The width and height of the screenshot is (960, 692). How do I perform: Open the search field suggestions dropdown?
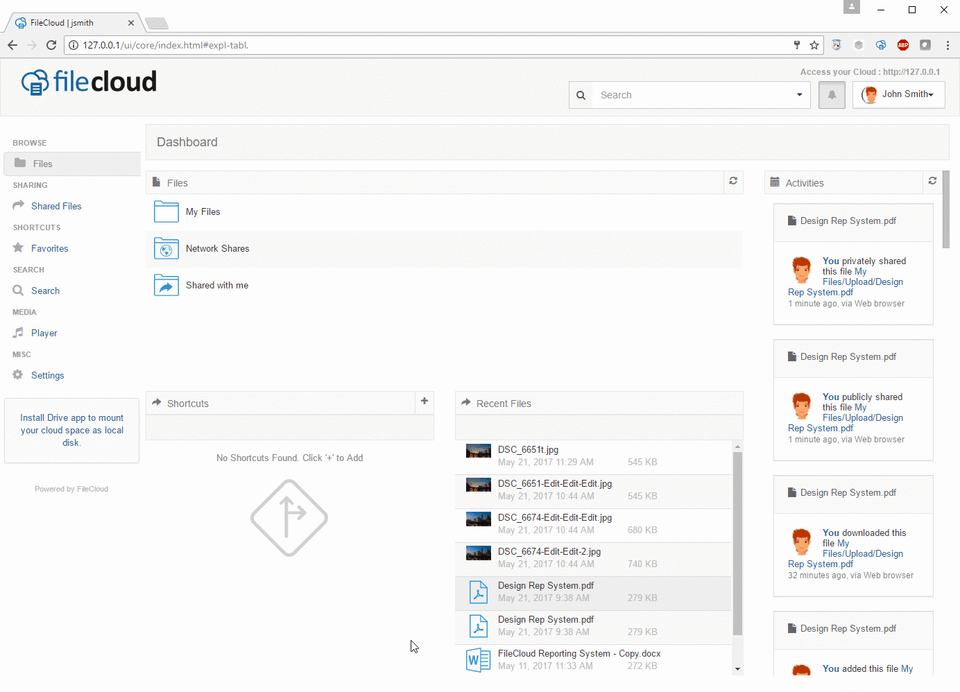[801, 94]
